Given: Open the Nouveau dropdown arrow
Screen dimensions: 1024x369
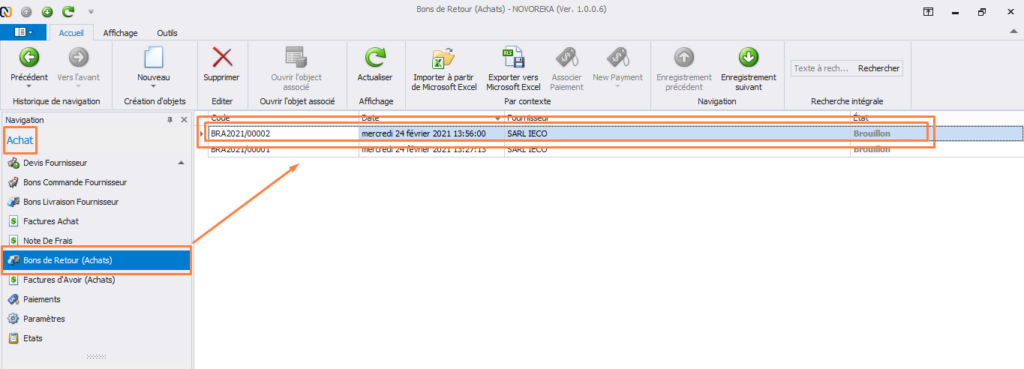Looking at the screenshot, I should click(153, 86).
